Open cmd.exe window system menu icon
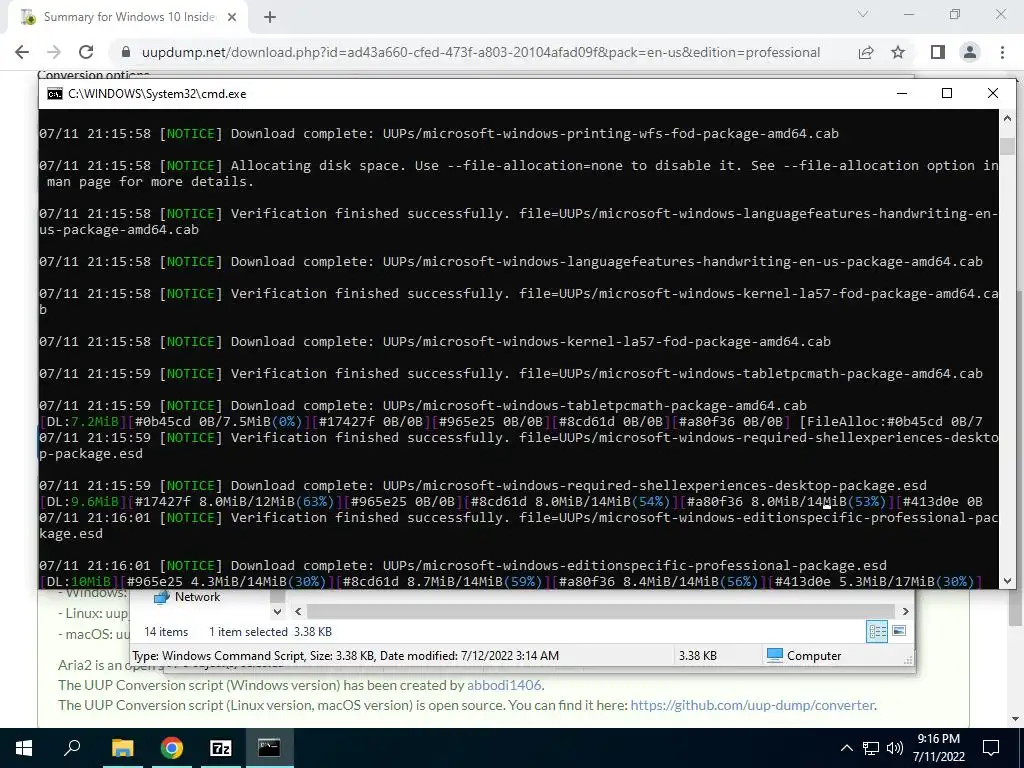 54,93
